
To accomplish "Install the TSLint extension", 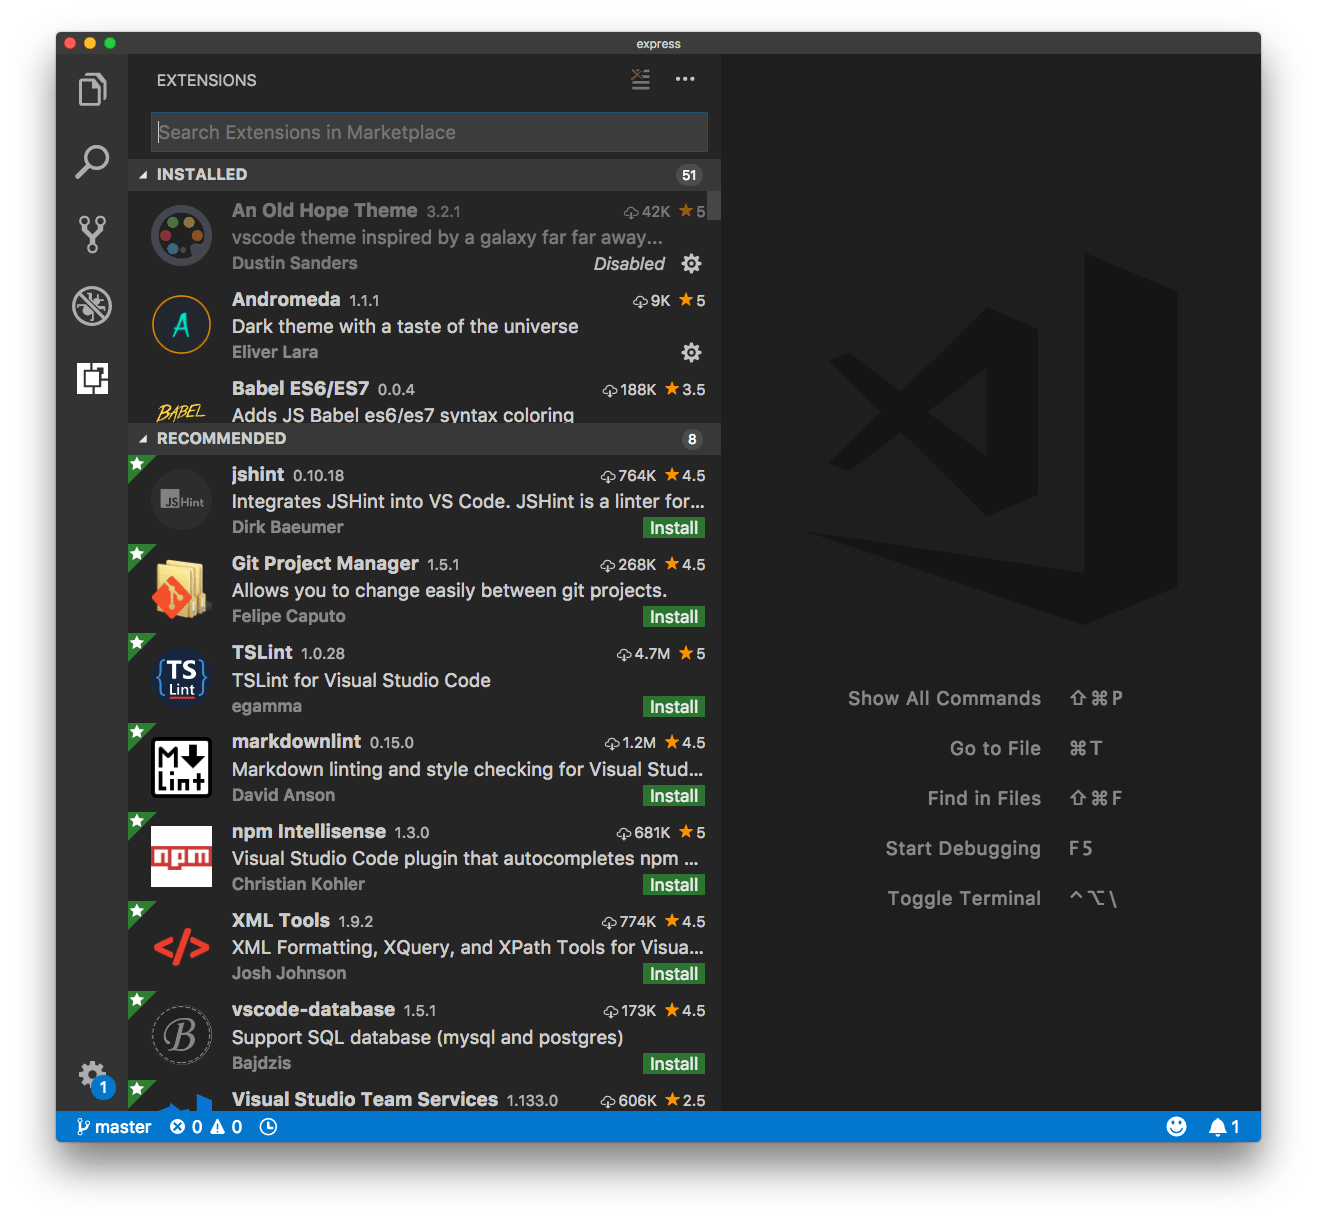I will click(x=674, y=707).
